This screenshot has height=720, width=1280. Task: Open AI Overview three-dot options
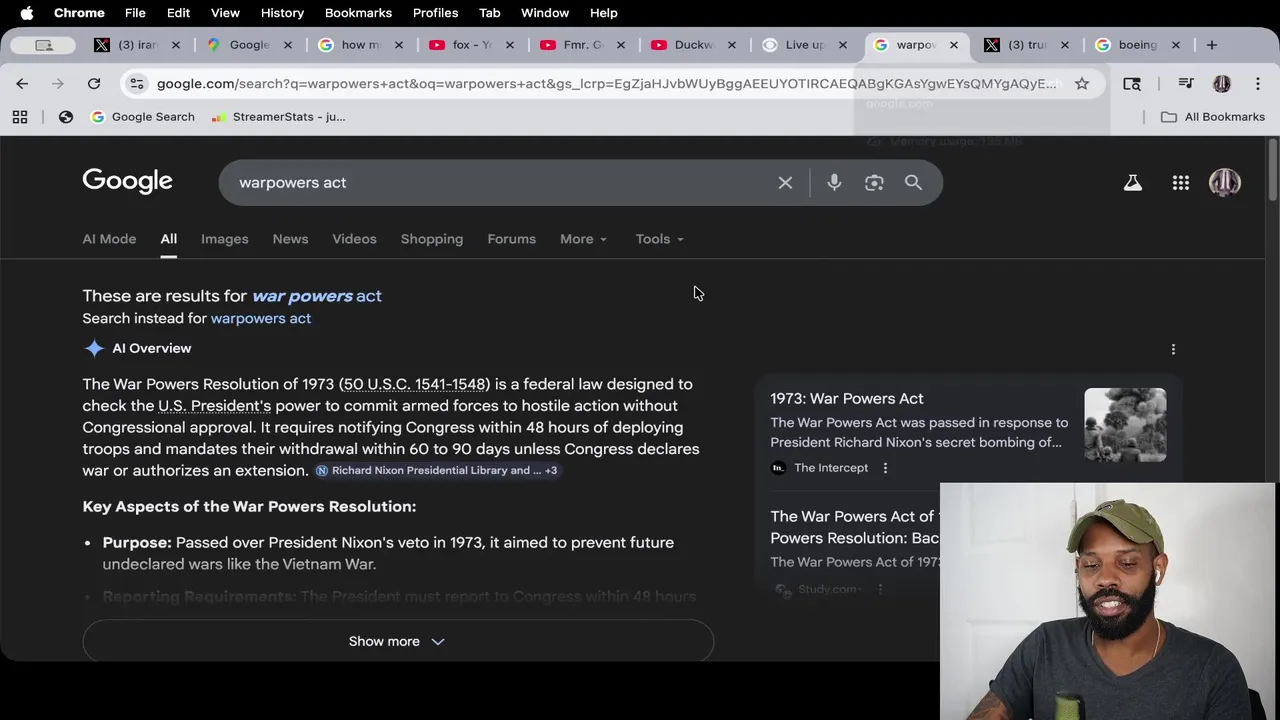point(1173,349)
